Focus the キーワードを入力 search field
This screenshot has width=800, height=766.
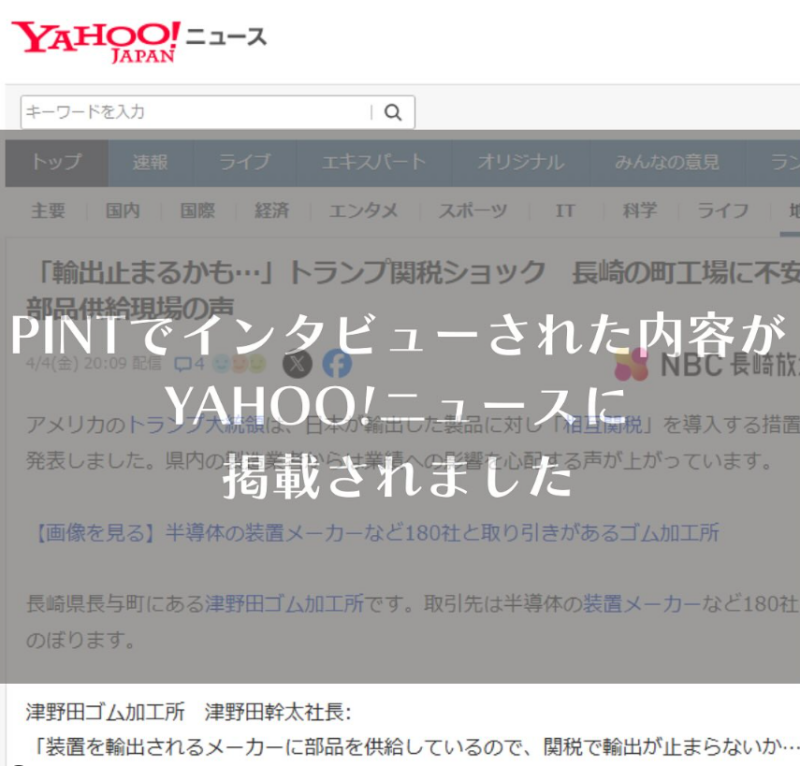(195, 112)
